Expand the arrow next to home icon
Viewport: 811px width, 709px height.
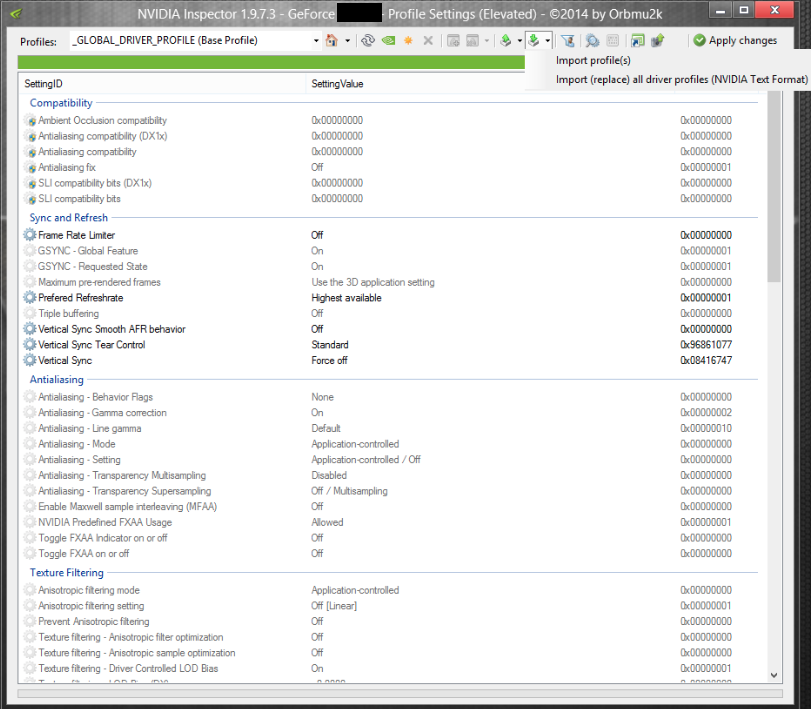pos(348,40)
